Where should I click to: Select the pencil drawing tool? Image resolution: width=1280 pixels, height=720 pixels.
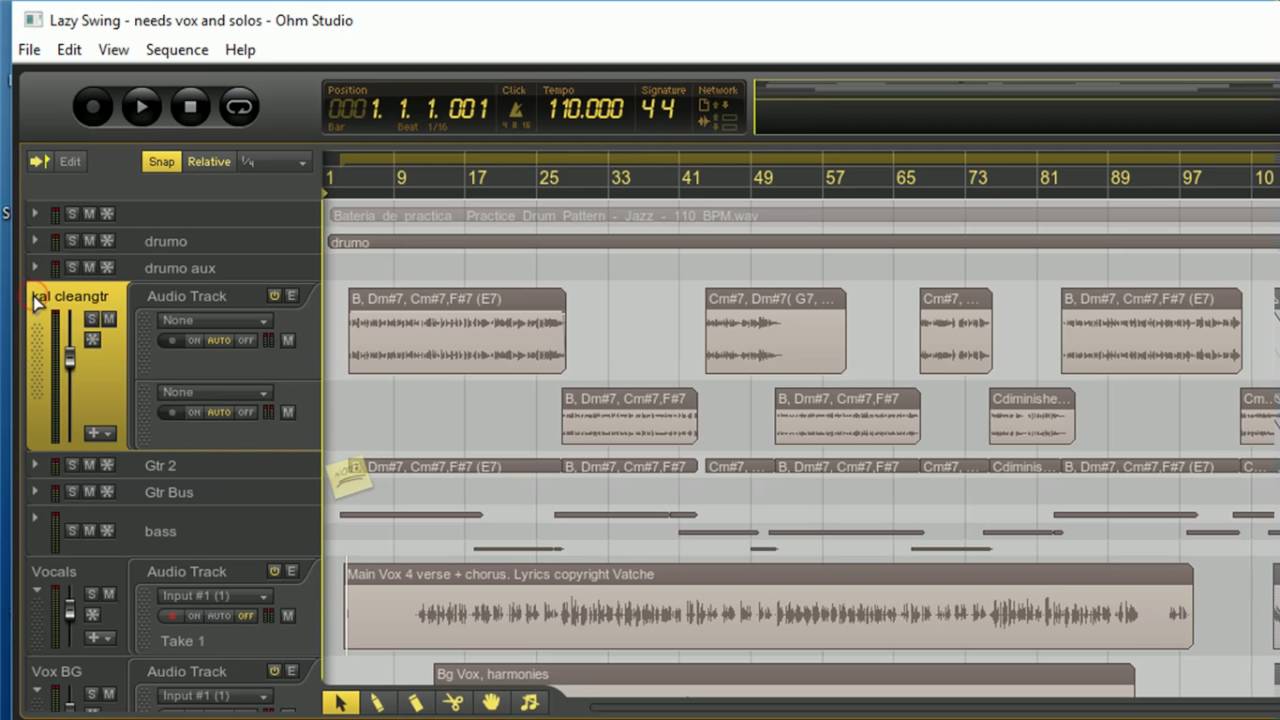(378, 702)
